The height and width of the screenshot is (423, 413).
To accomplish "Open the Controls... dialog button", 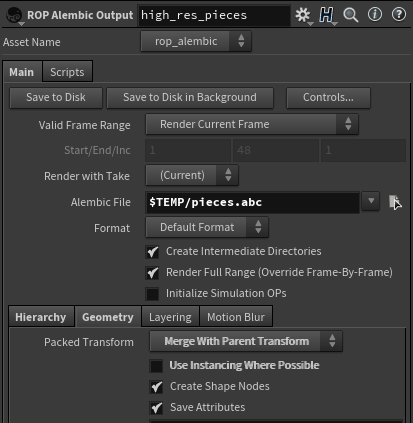I will [328, 98].
